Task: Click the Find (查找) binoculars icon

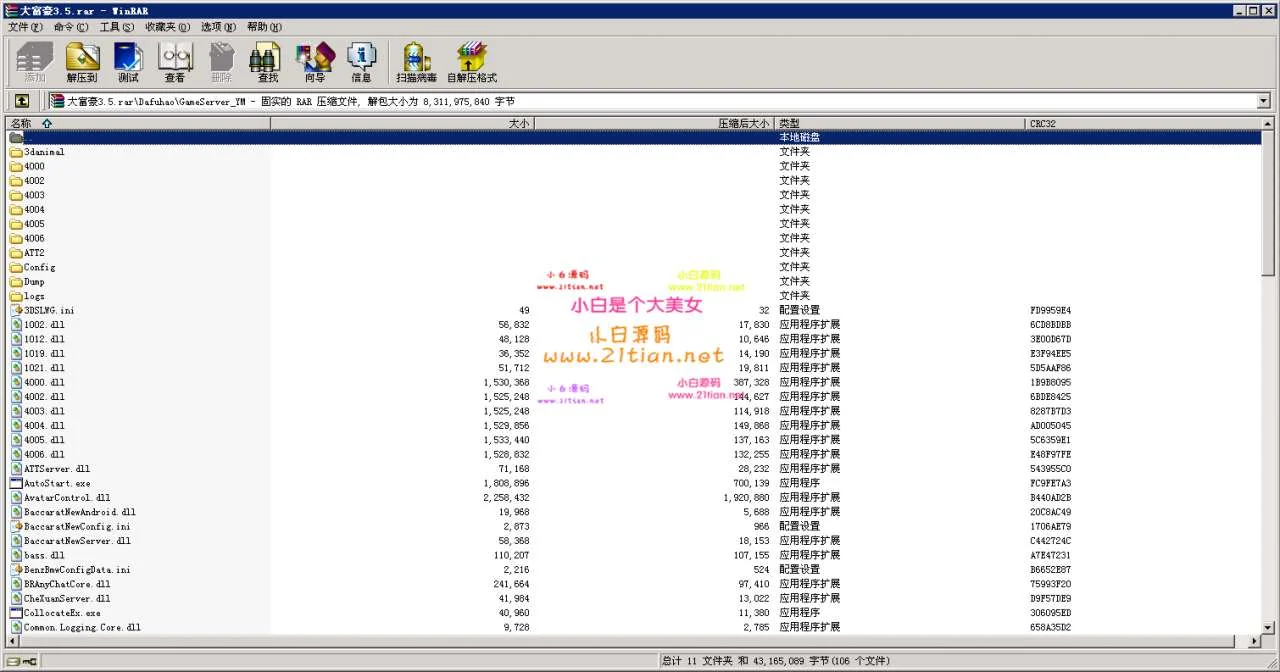Action: pos(268,62)
